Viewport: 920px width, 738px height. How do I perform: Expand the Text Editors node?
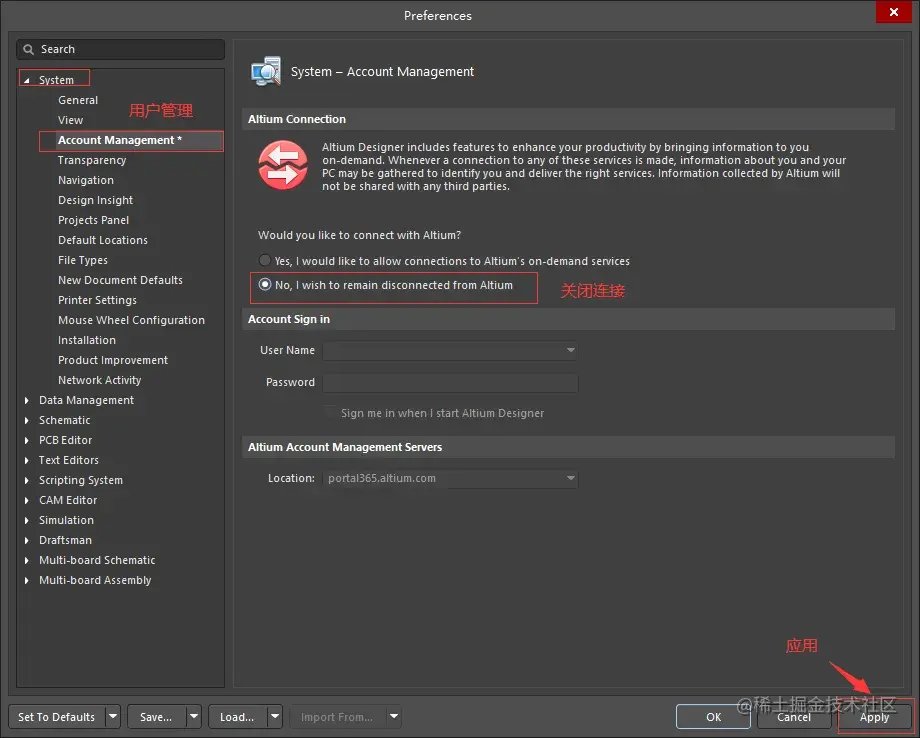coord(26,460)
